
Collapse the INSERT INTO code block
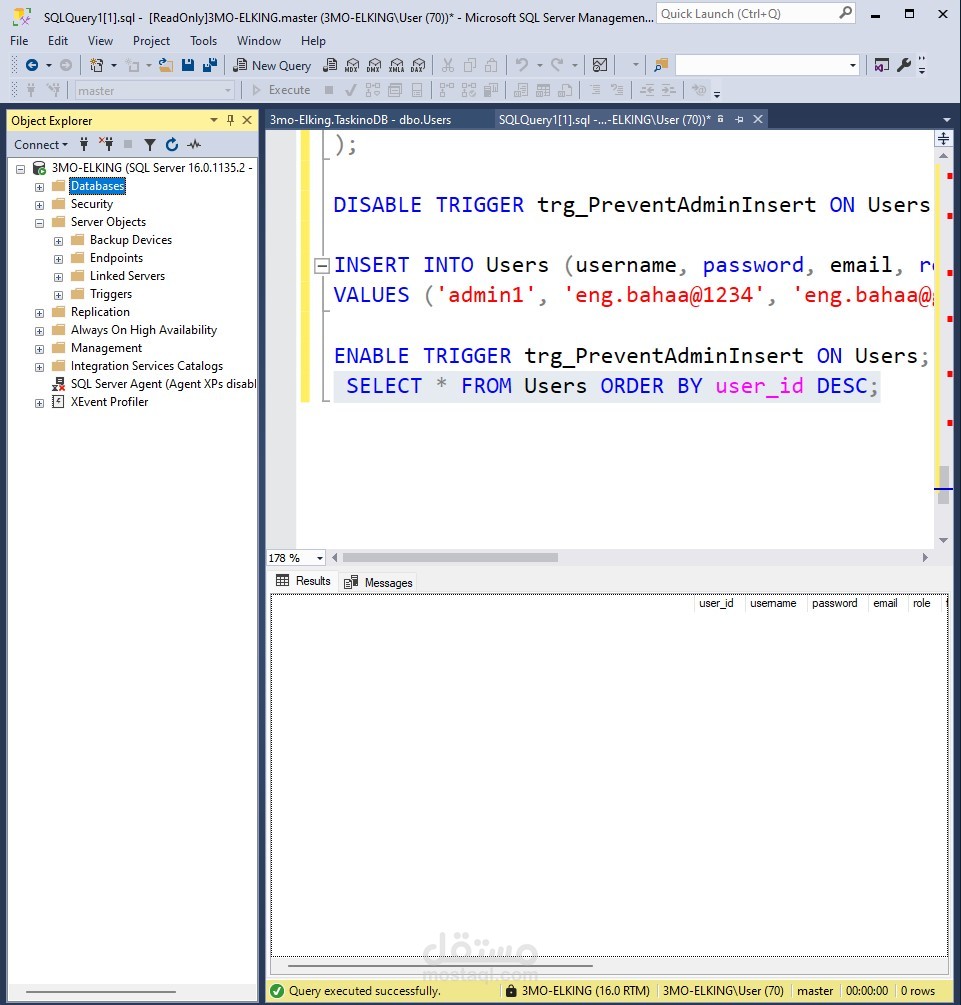pos(322,265)
